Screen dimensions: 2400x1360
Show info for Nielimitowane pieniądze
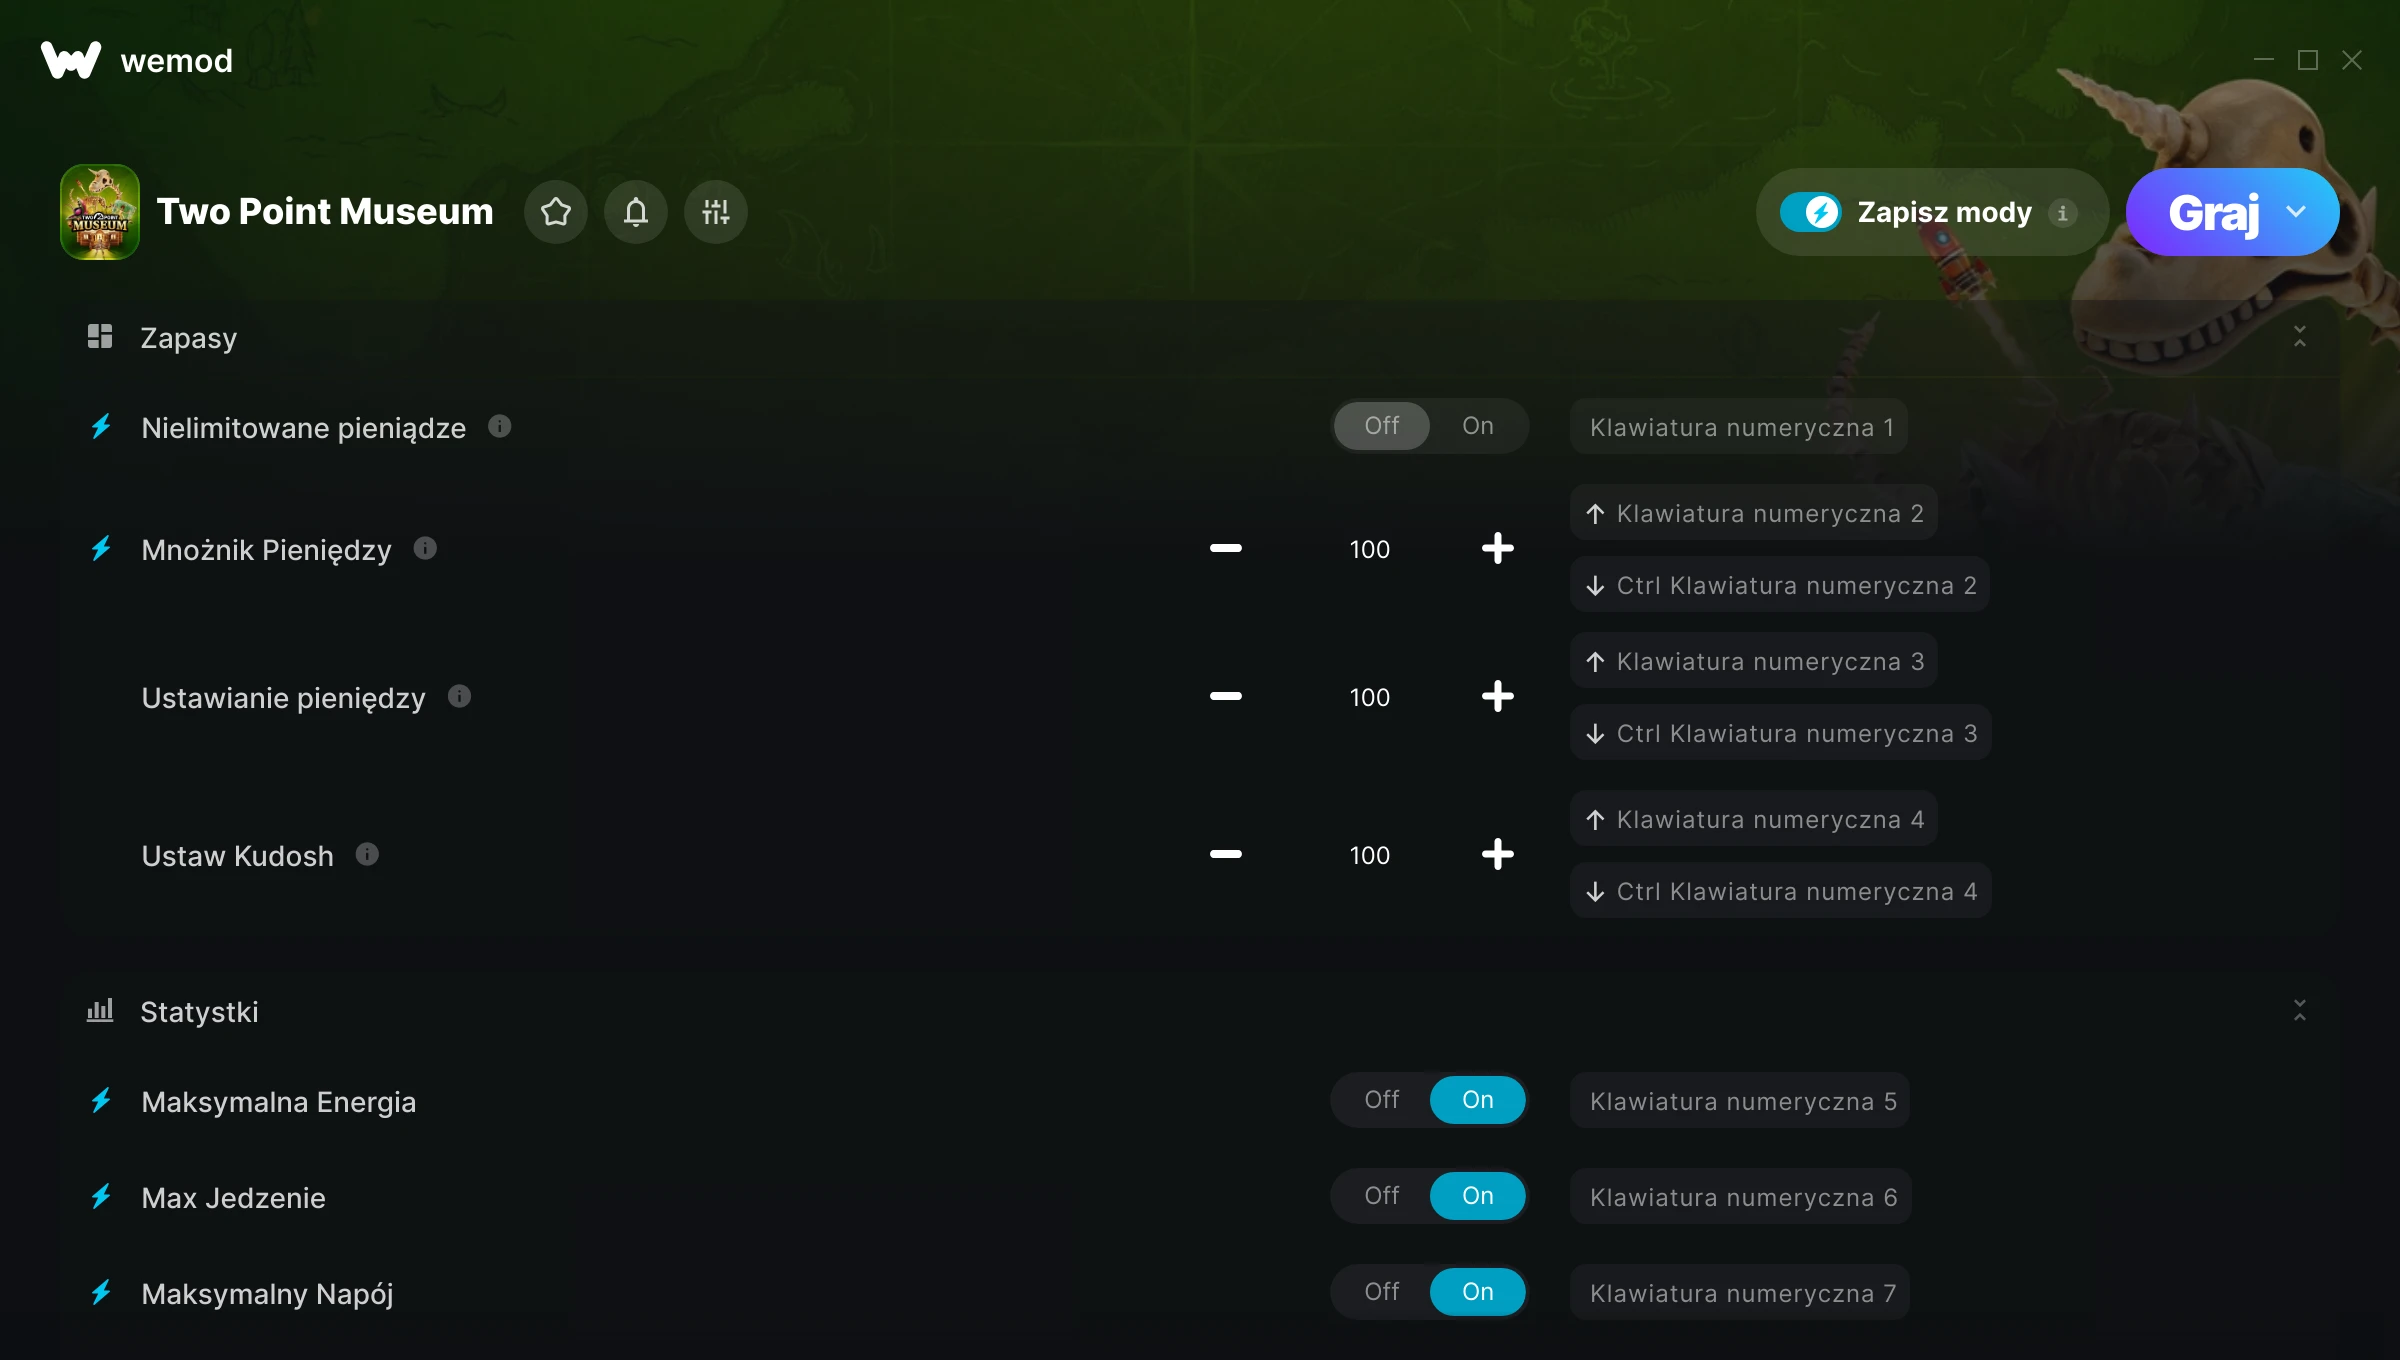click(500, 427)
